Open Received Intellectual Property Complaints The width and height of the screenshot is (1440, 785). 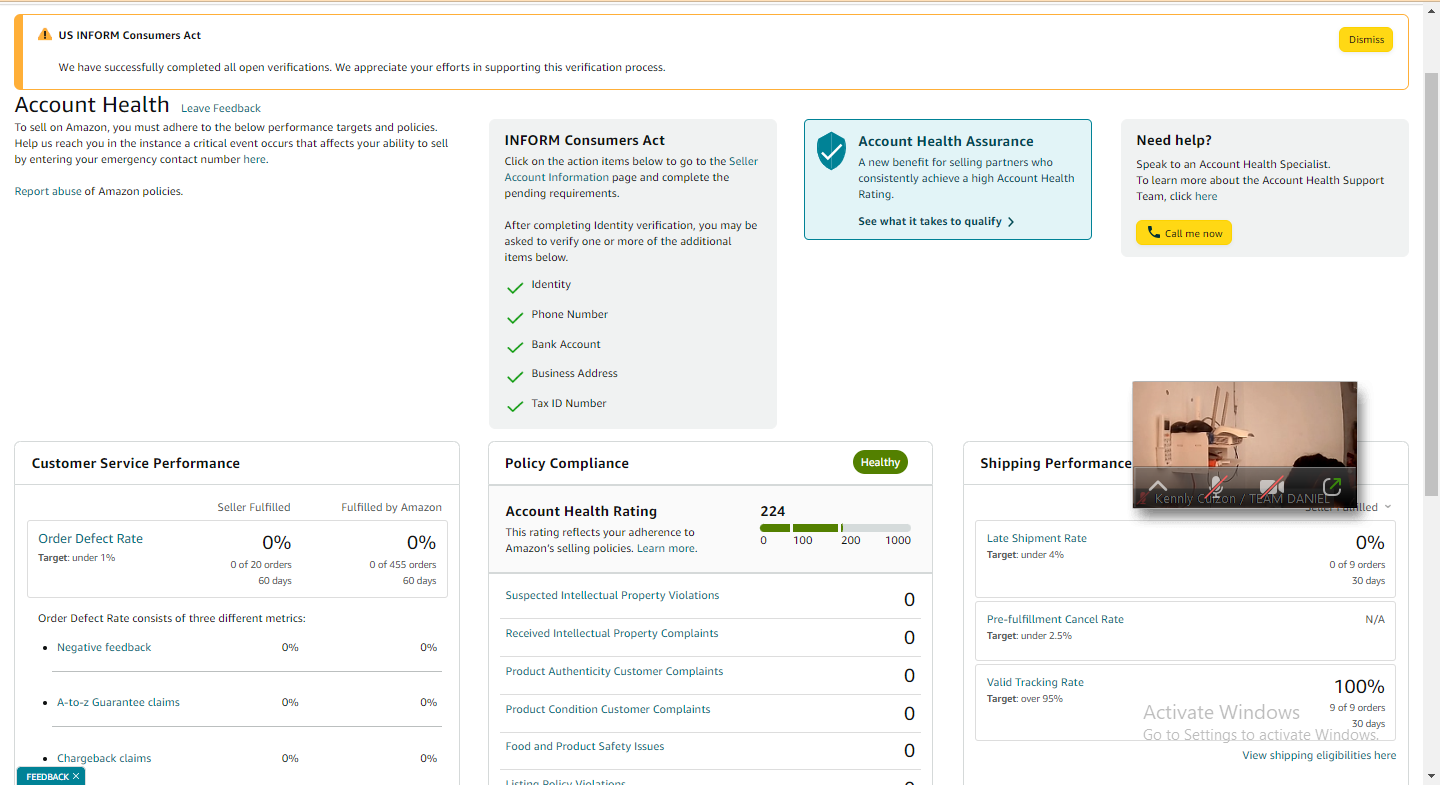click(x=612, y=633)
